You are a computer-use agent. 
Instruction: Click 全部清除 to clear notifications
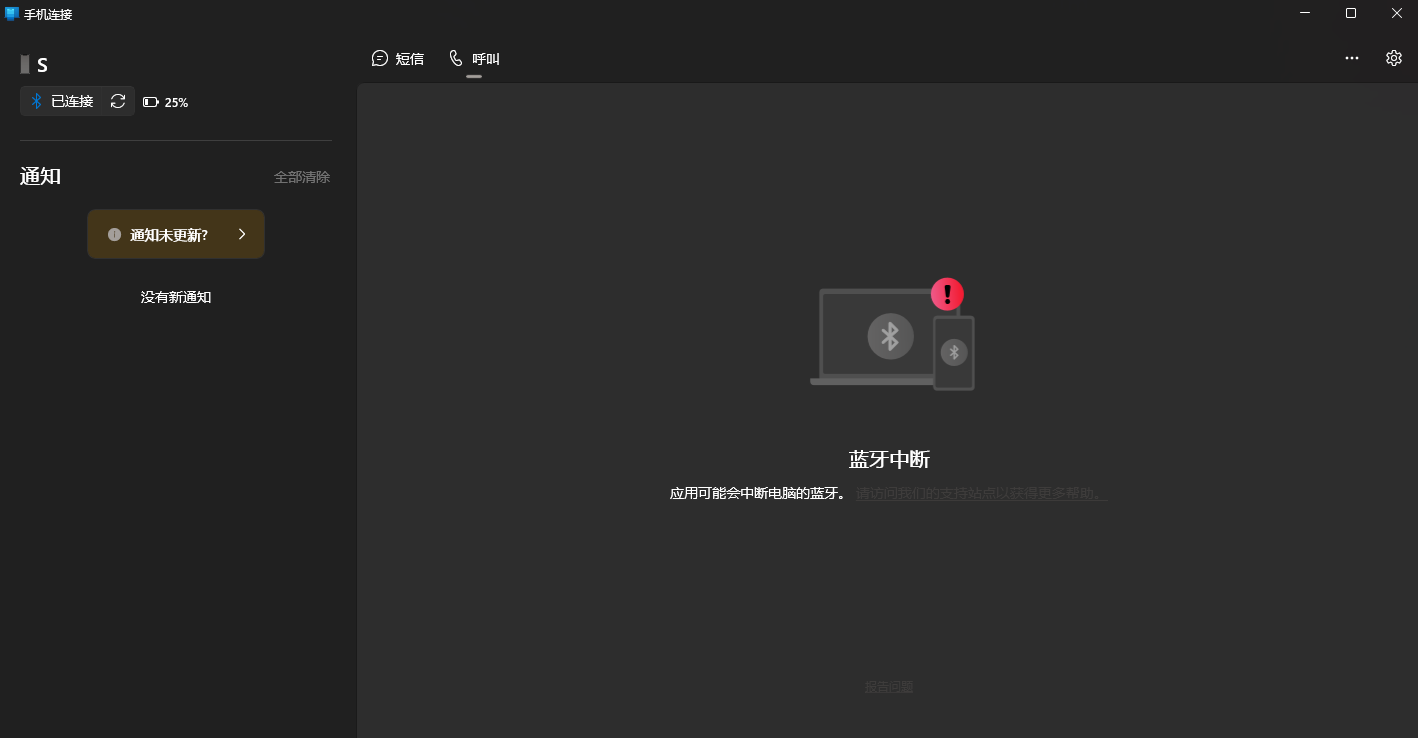(302, 177)
